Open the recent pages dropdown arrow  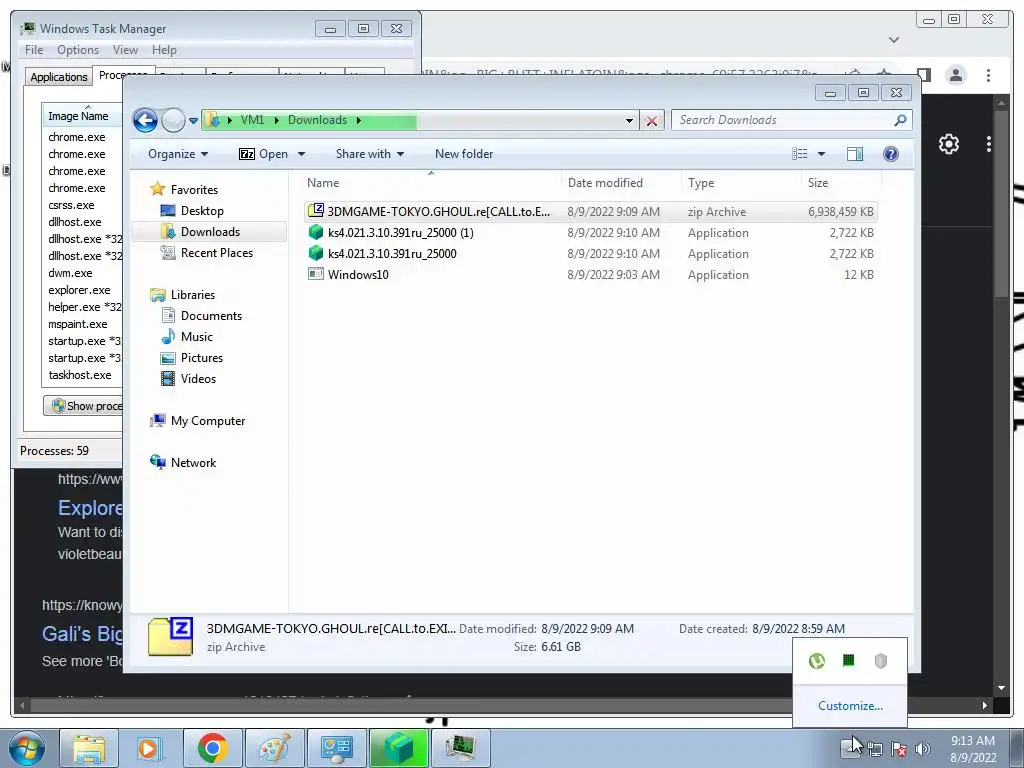[193, 121]
